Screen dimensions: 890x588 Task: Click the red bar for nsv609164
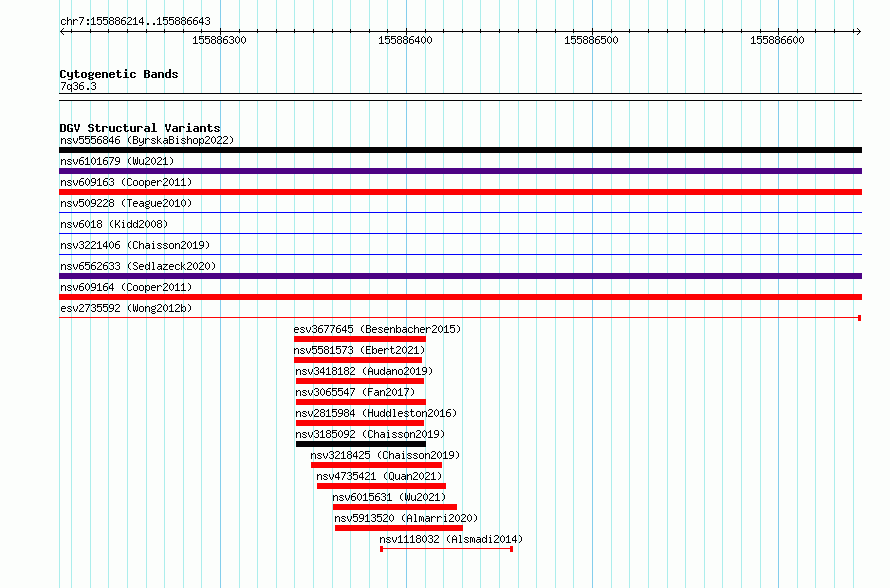pyautogui.click(x=460, y=297)
